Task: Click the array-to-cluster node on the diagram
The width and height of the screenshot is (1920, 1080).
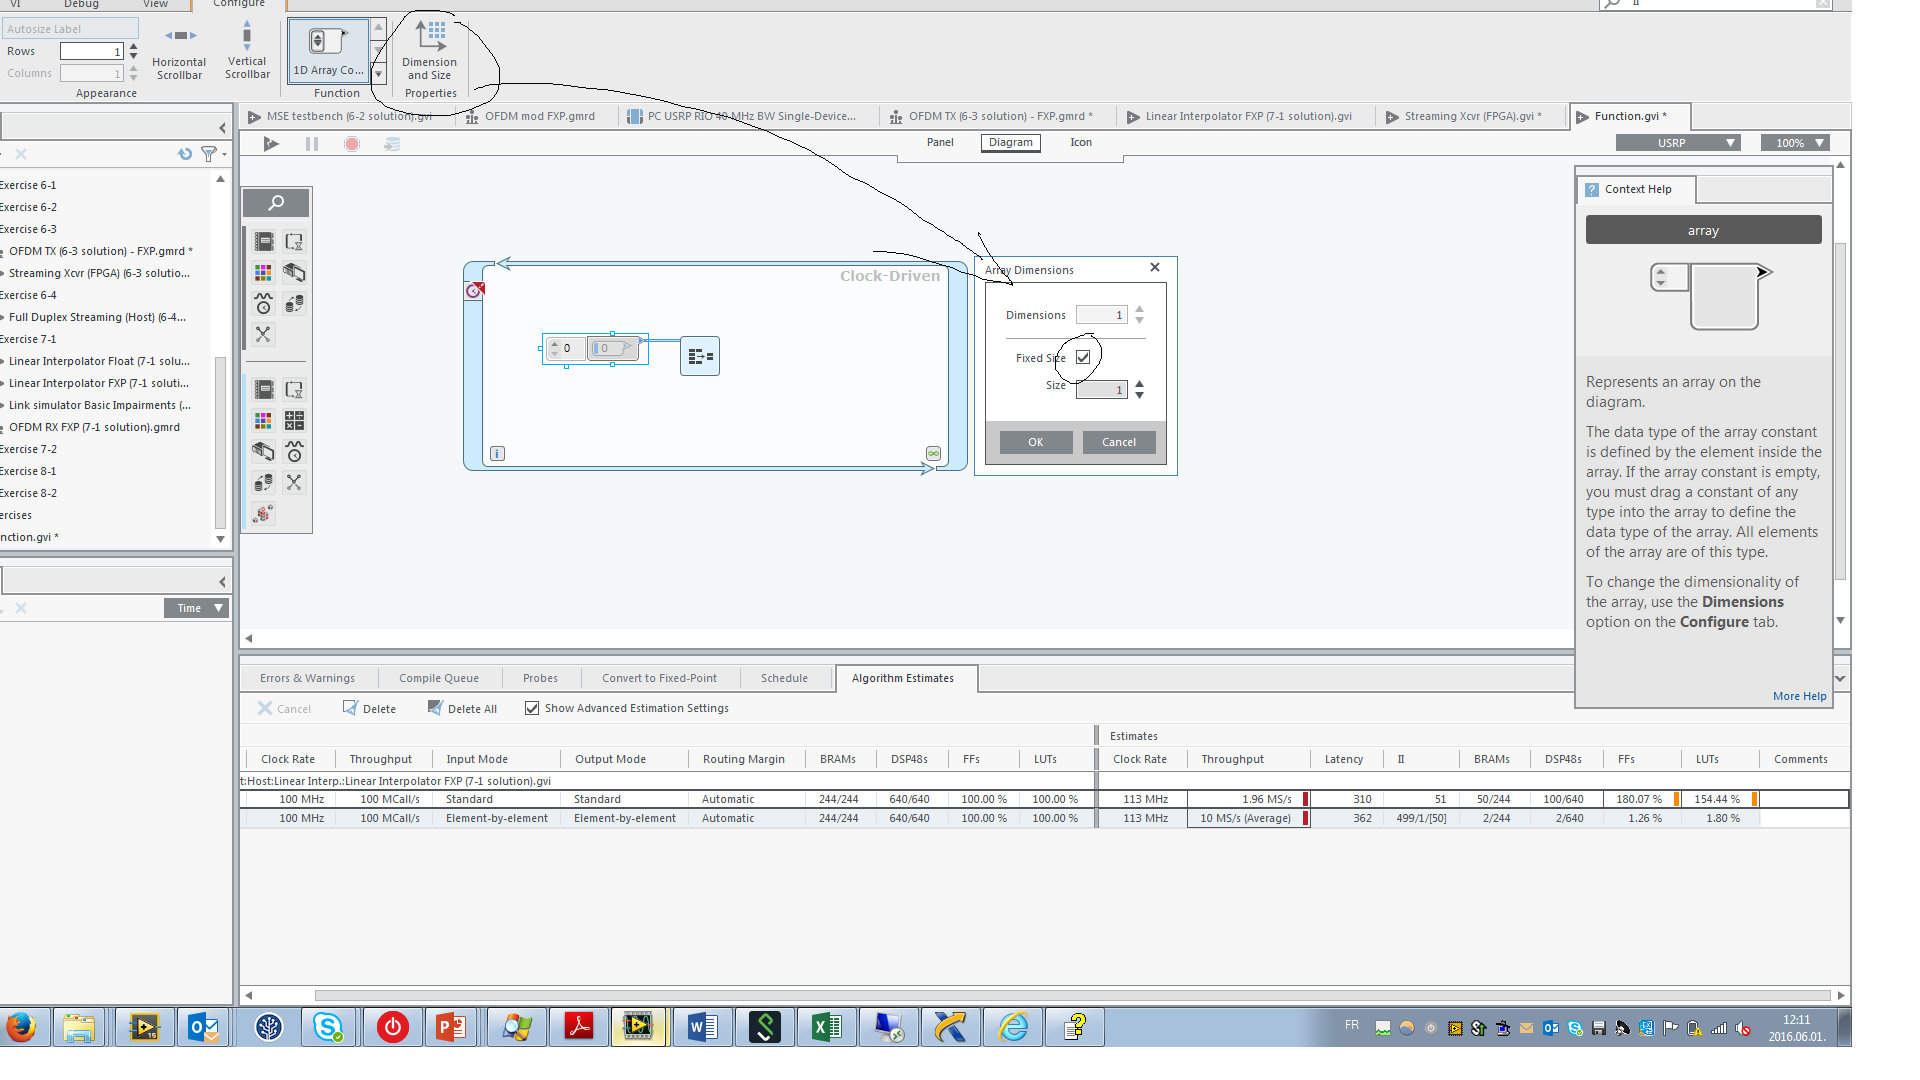Action: coord(700,356)
